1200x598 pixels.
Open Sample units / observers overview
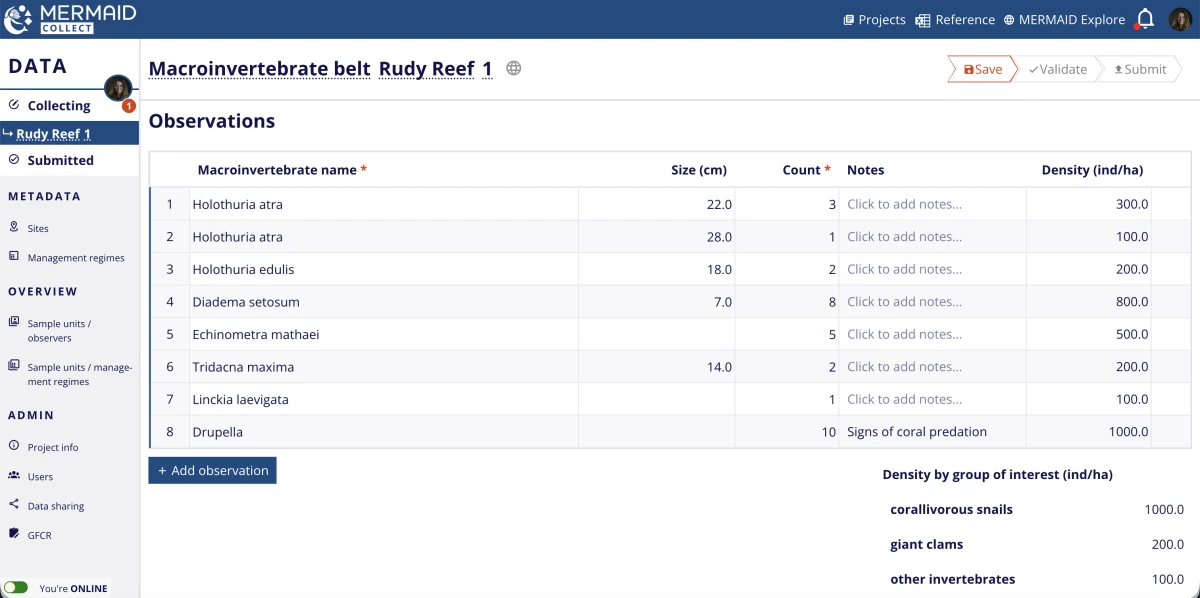[x=59, y=330]
